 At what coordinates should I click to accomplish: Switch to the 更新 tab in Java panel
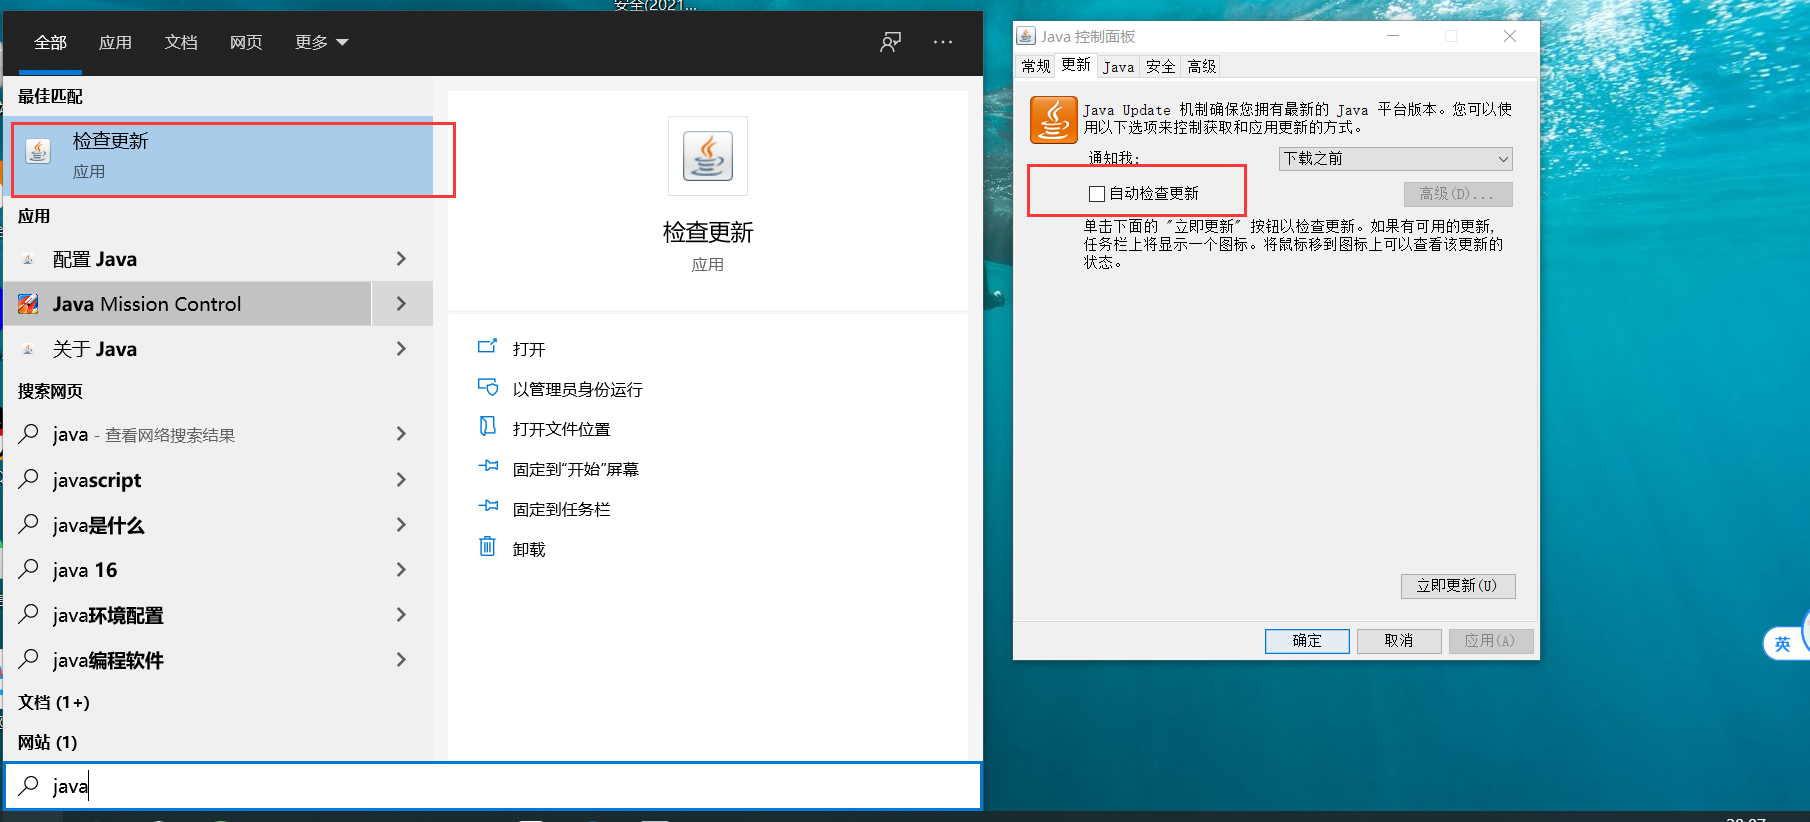pyautogui.click(x=1076, y=65)
